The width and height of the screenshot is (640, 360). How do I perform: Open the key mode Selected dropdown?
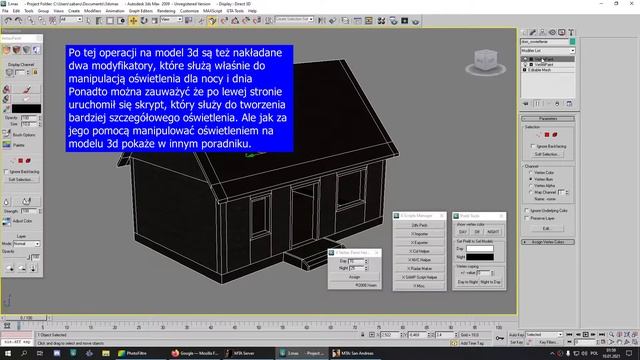[x=544, y=335]
